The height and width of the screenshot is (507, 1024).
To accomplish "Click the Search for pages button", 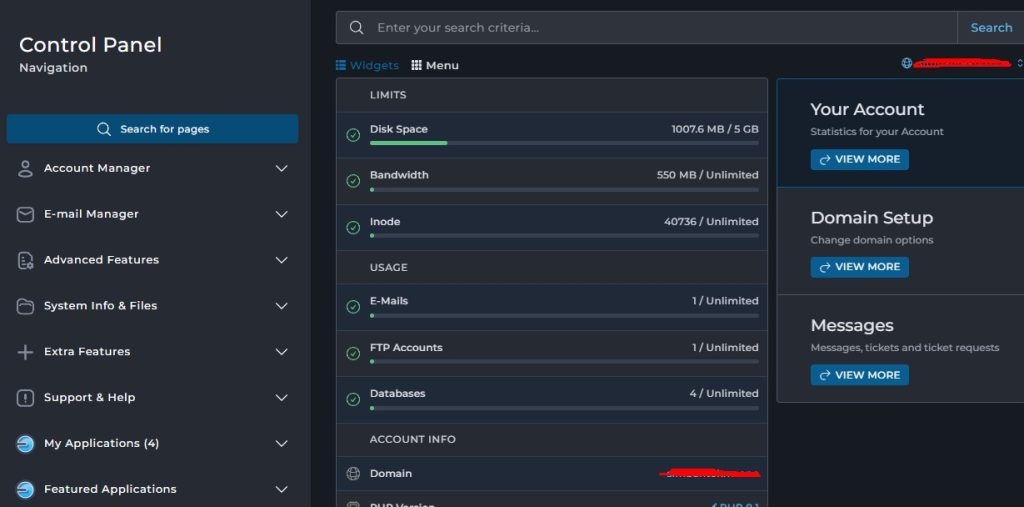I will pos(152,129).
